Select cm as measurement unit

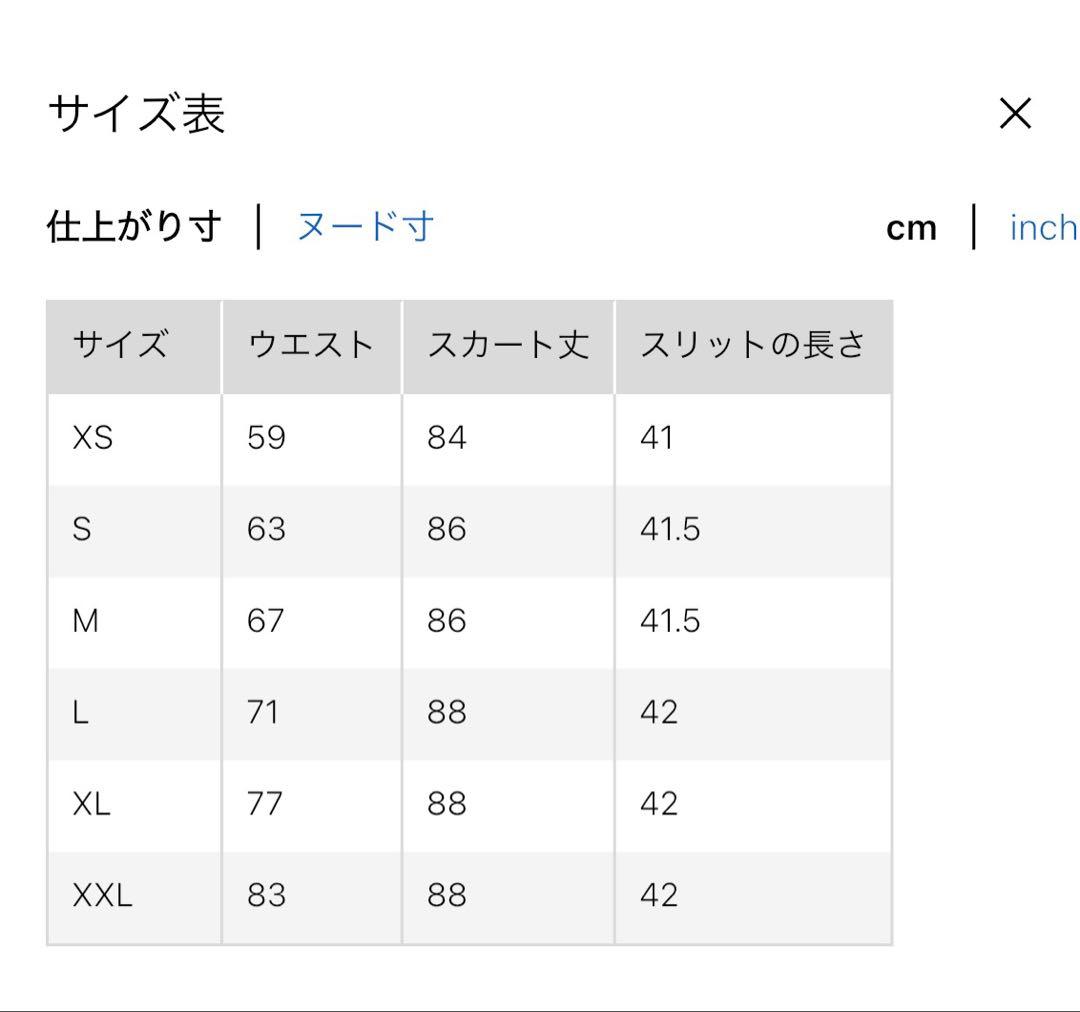pos(911,228)
